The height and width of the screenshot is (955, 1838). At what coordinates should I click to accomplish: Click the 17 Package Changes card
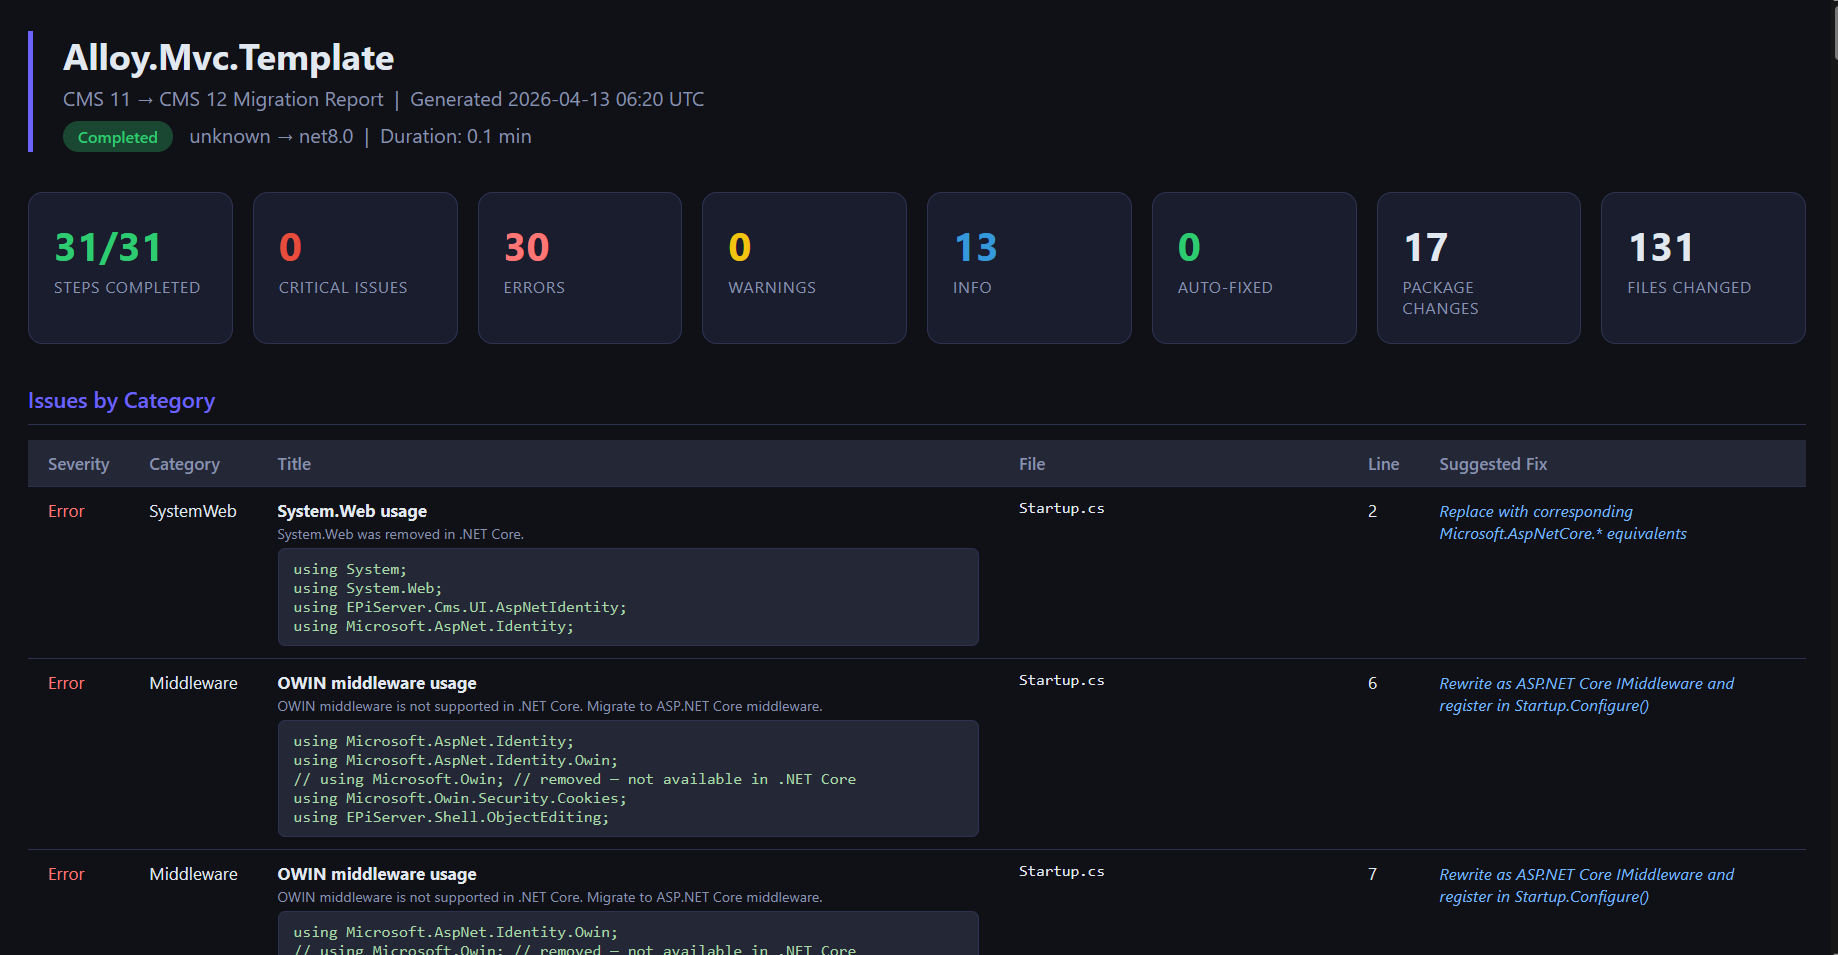point(1479,267)
